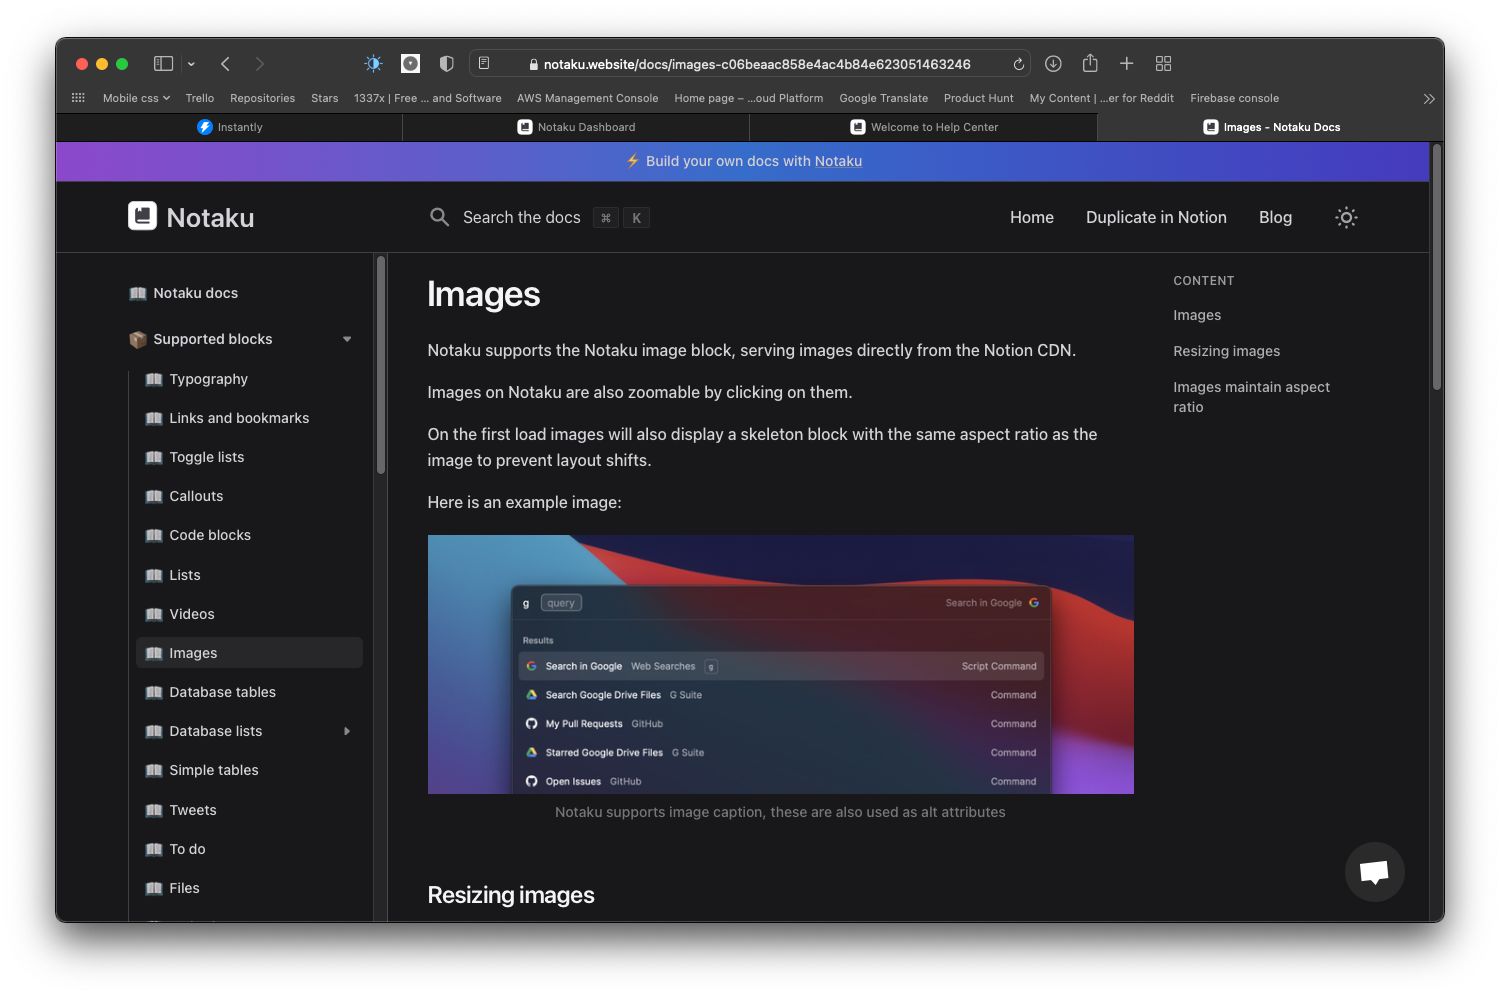This screenshot has height=996, width=1500.
Task: Switch to Welcome to Help Center tab
Action: [x=923, y=127]
